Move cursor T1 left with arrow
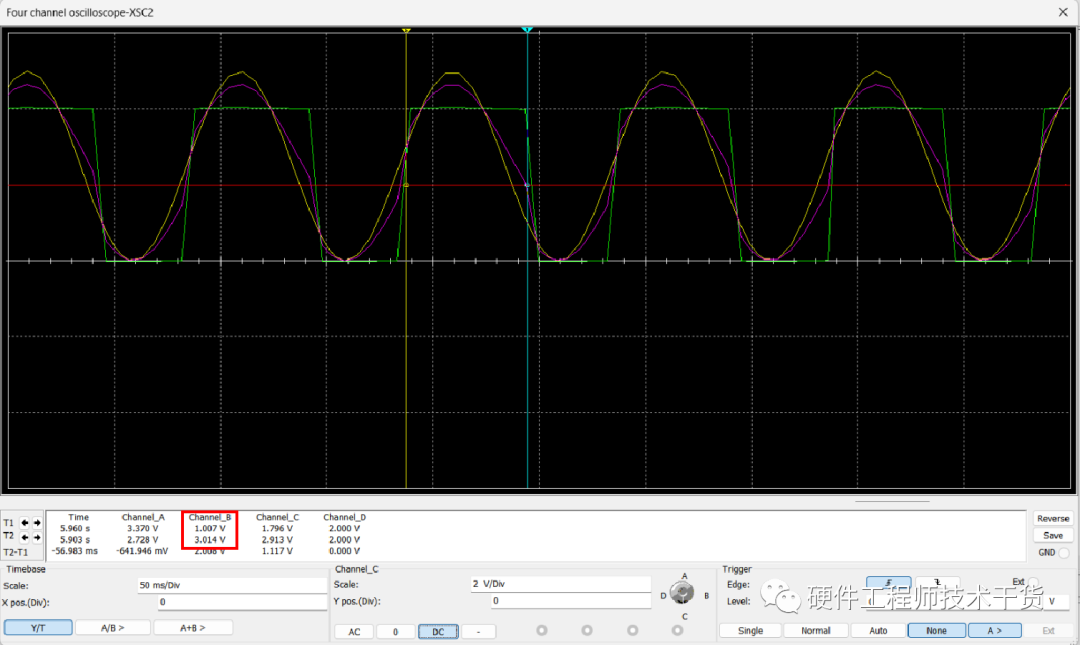 pyautogui.click(x=25, y=523)
